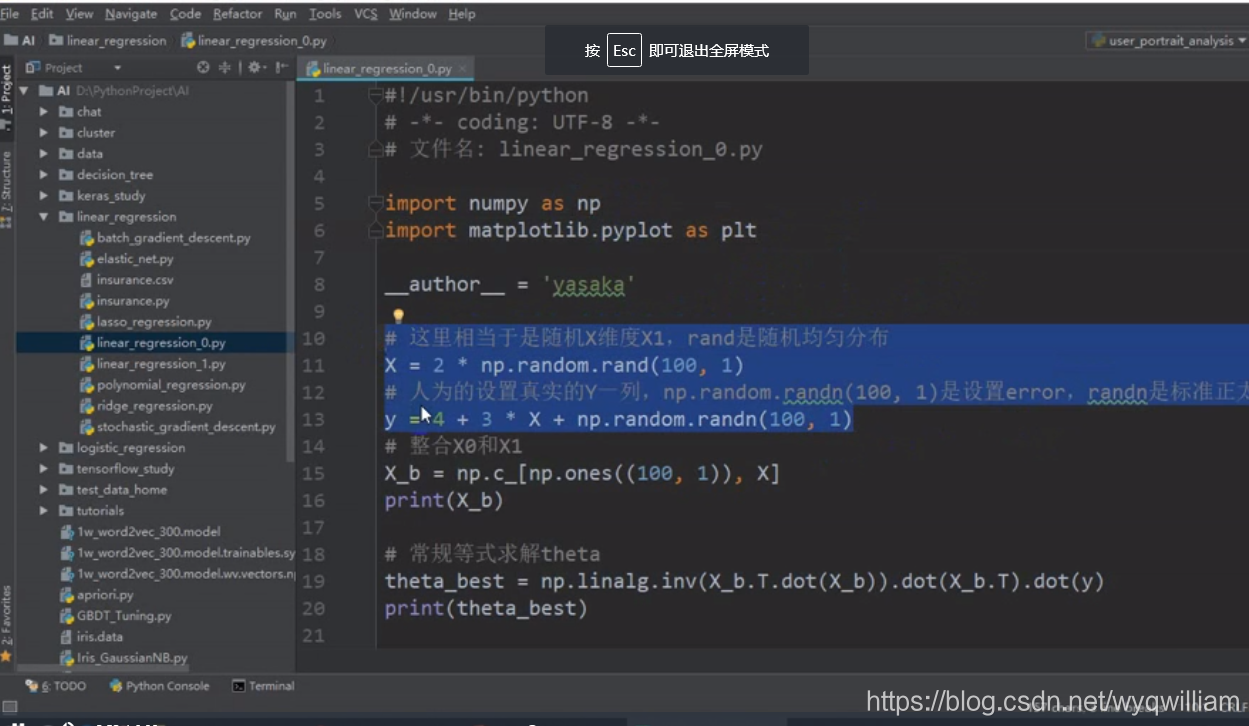Expand the logistic_regression folder
Viewport: 1249px width, 726px height.
tap(43, 447)
